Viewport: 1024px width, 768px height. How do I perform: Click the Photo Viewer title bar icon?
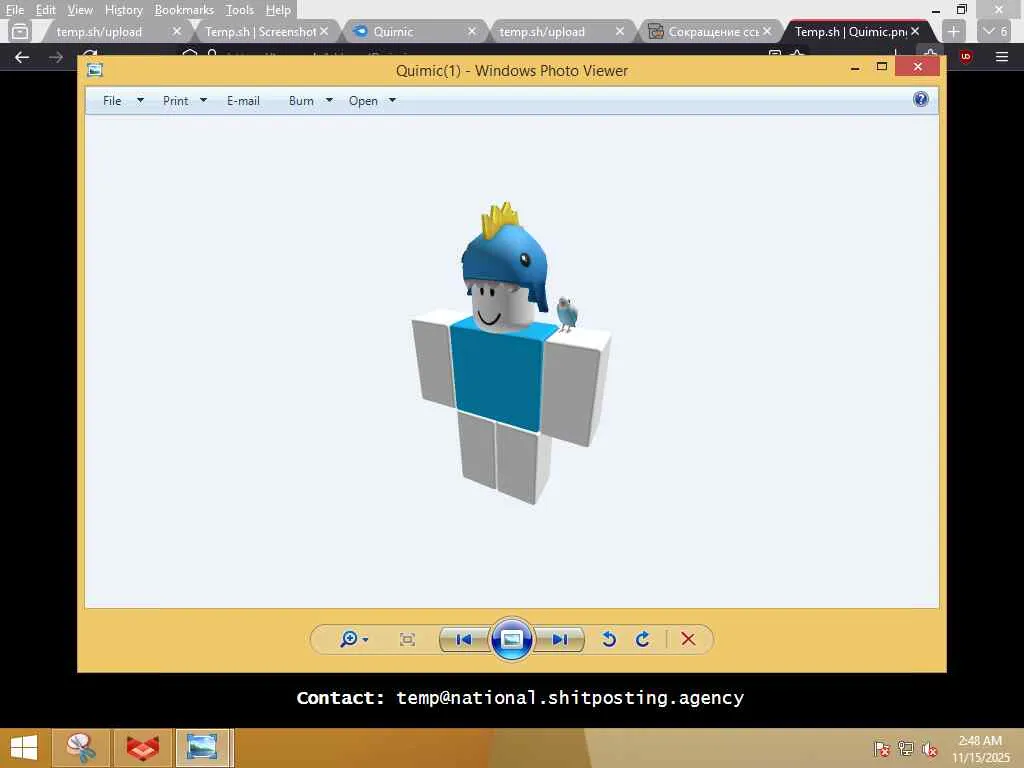[95, 70]
